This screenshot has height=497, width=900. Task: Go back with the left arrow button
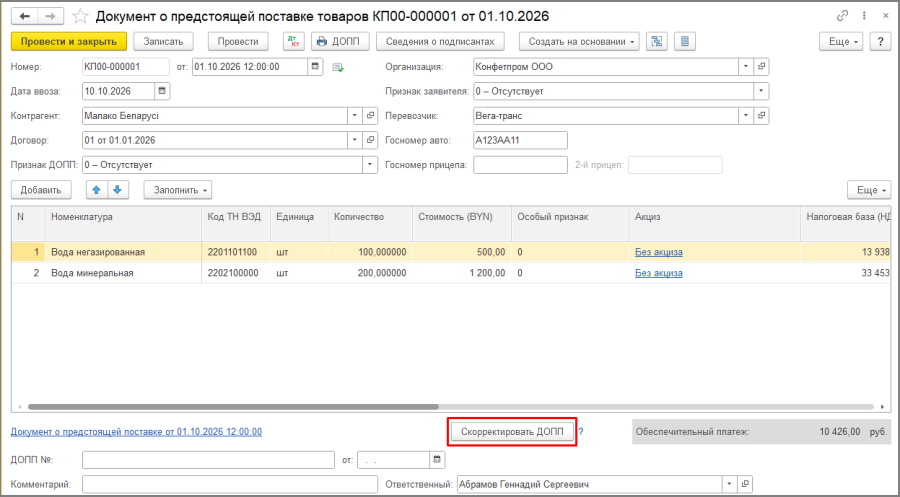click(25, 16)
